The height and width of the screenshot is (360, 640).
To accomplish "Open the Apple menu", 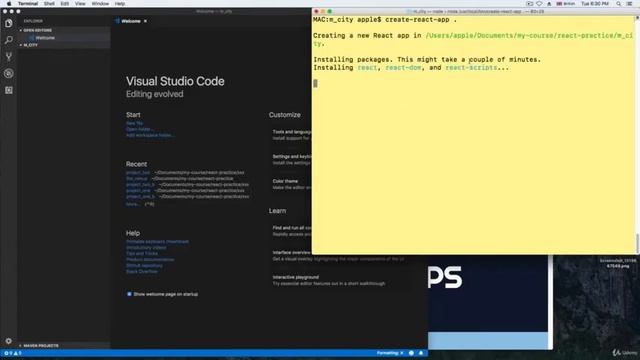I will tap(9, 4).
